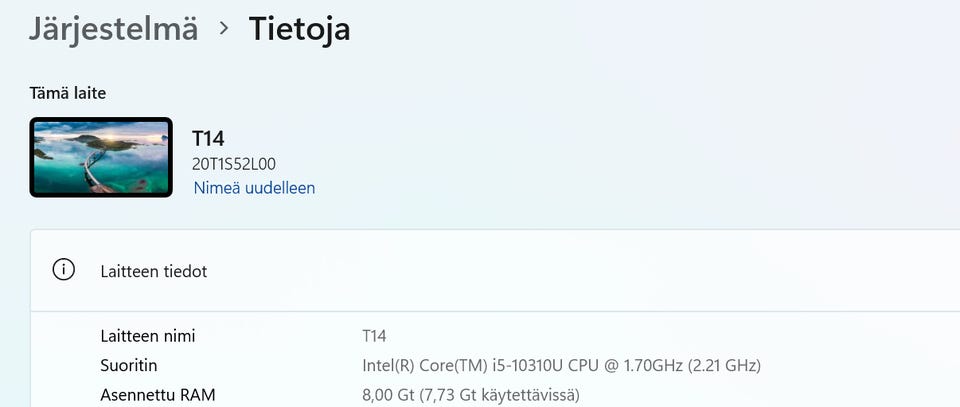Click the Suoritin label
This screenshot has height=407, width=960.
(129, 365)
